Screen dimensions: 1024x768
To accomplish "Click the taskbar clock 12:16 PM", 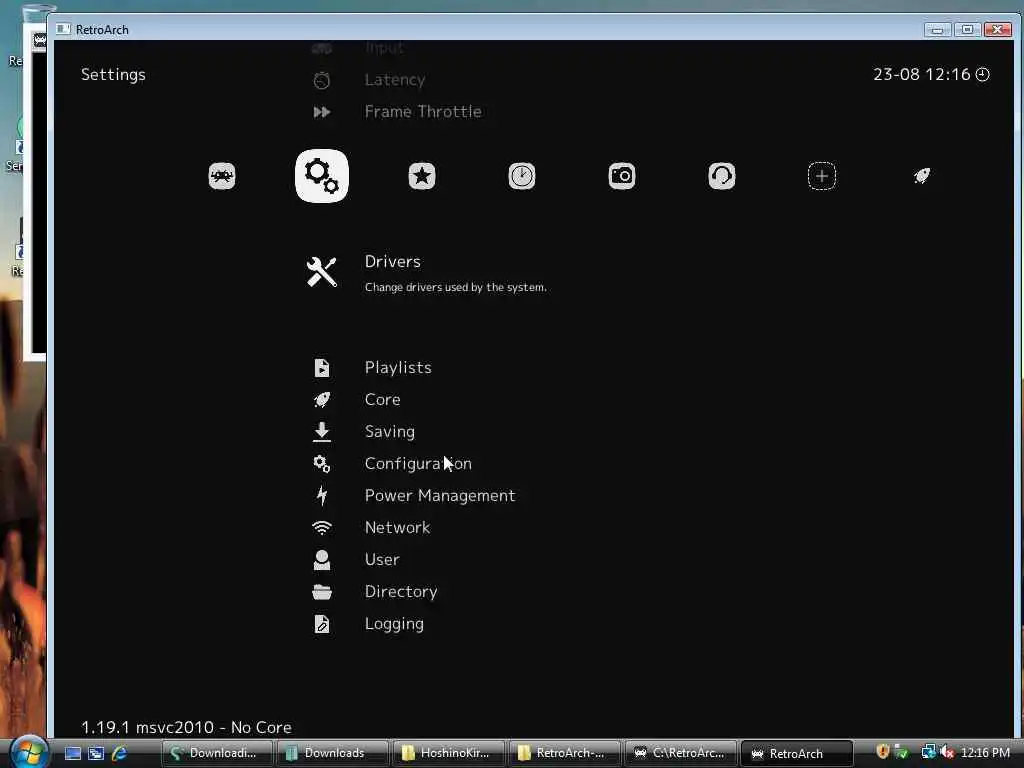I will pos(985,753).
